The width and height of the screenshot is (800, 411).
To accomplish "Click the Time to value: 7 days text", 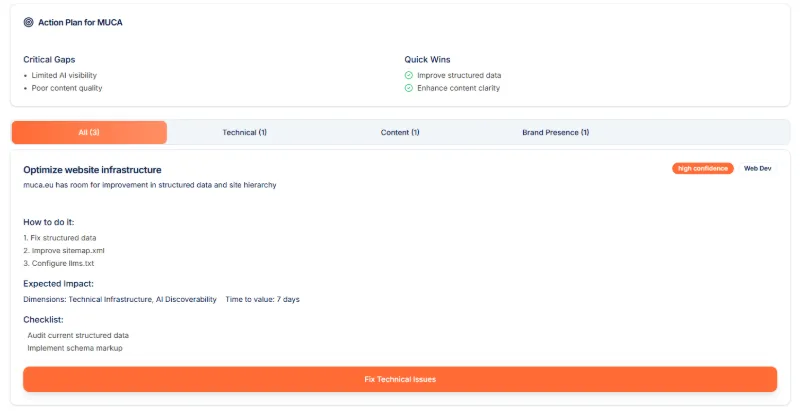I will [x=262, y=299].
